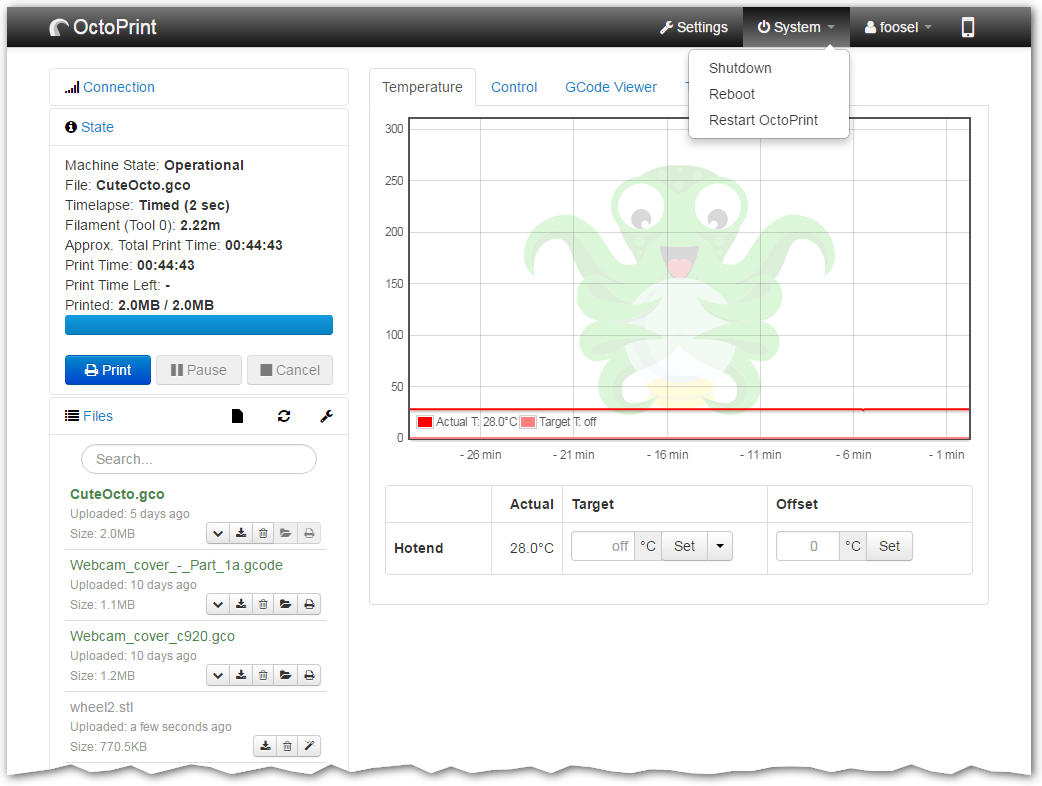This screenshot has width=1042, height=786.
Task: Open the foosel user dropdown
Action: click(896, 27)
